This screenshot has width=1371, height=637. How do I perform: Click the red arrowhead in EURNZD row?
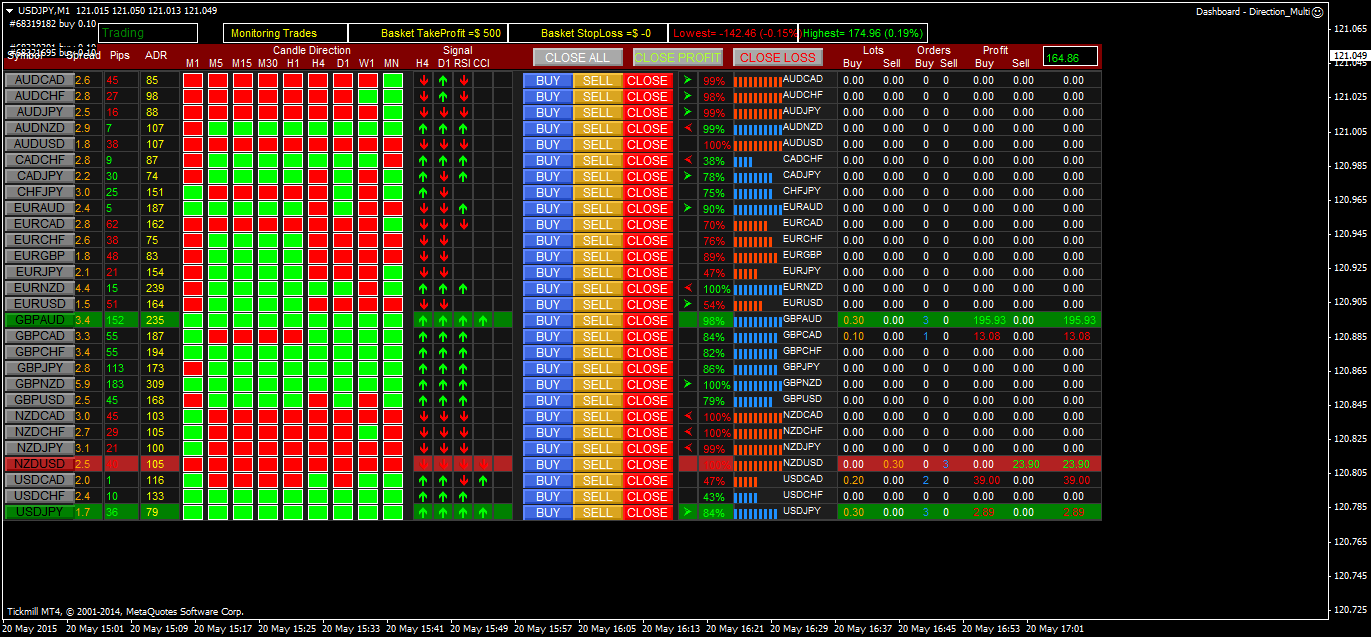pos(688,288)
